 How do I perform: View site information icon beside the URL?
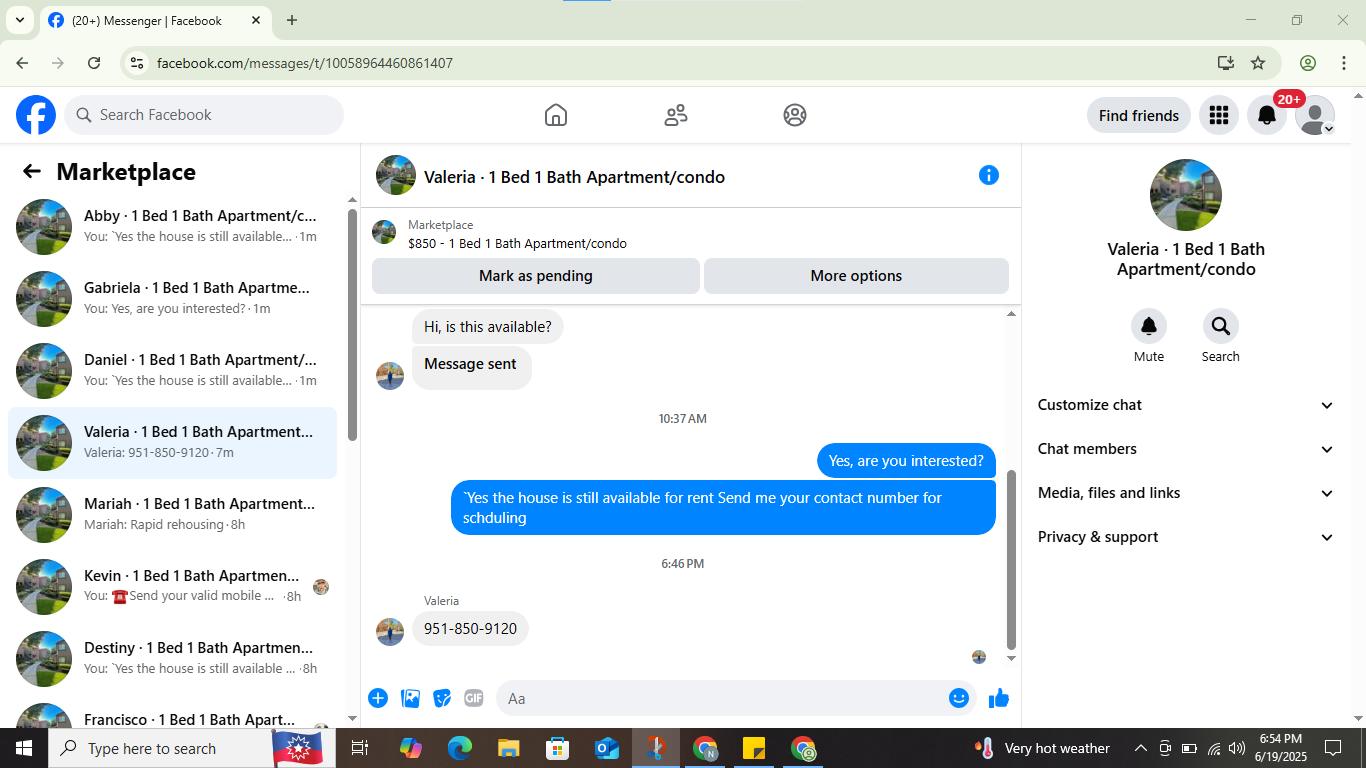pos(138,63)
